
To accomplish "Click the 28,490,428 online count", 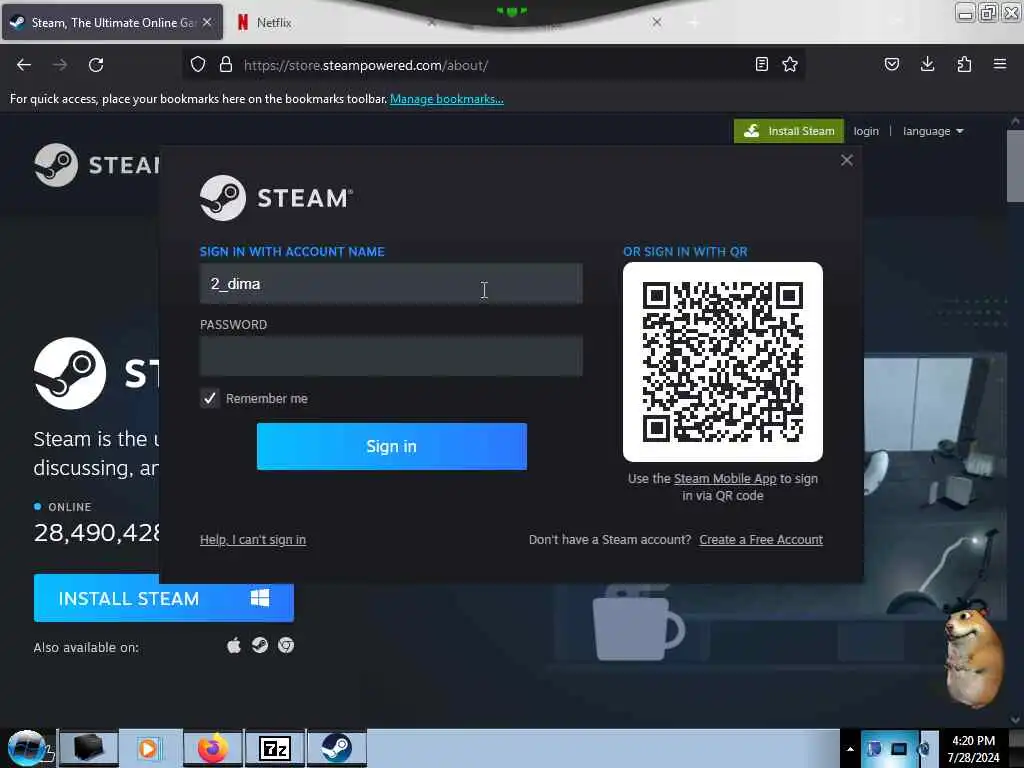I will 97,533.
